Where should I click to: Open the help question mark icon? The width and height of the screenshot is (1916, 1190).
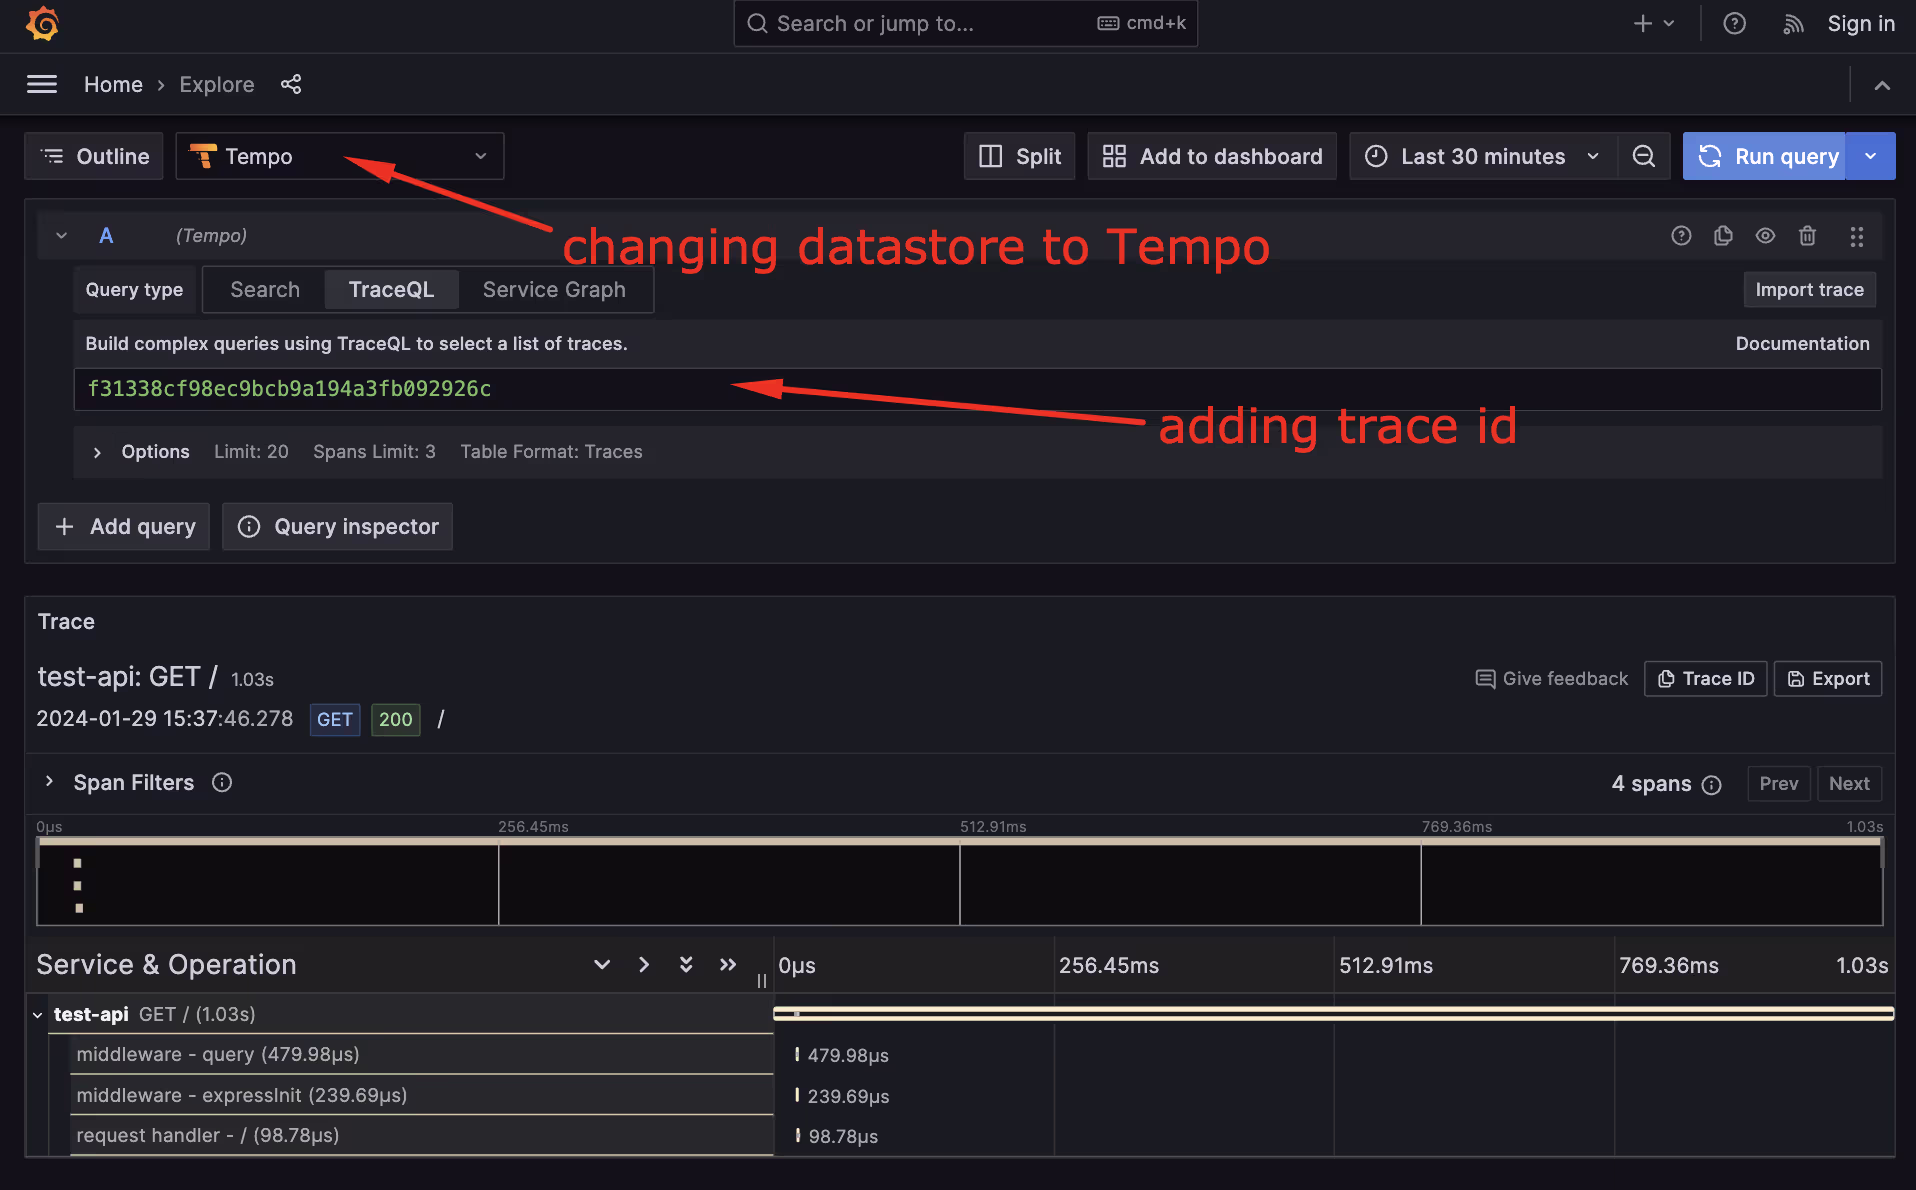1734,23
